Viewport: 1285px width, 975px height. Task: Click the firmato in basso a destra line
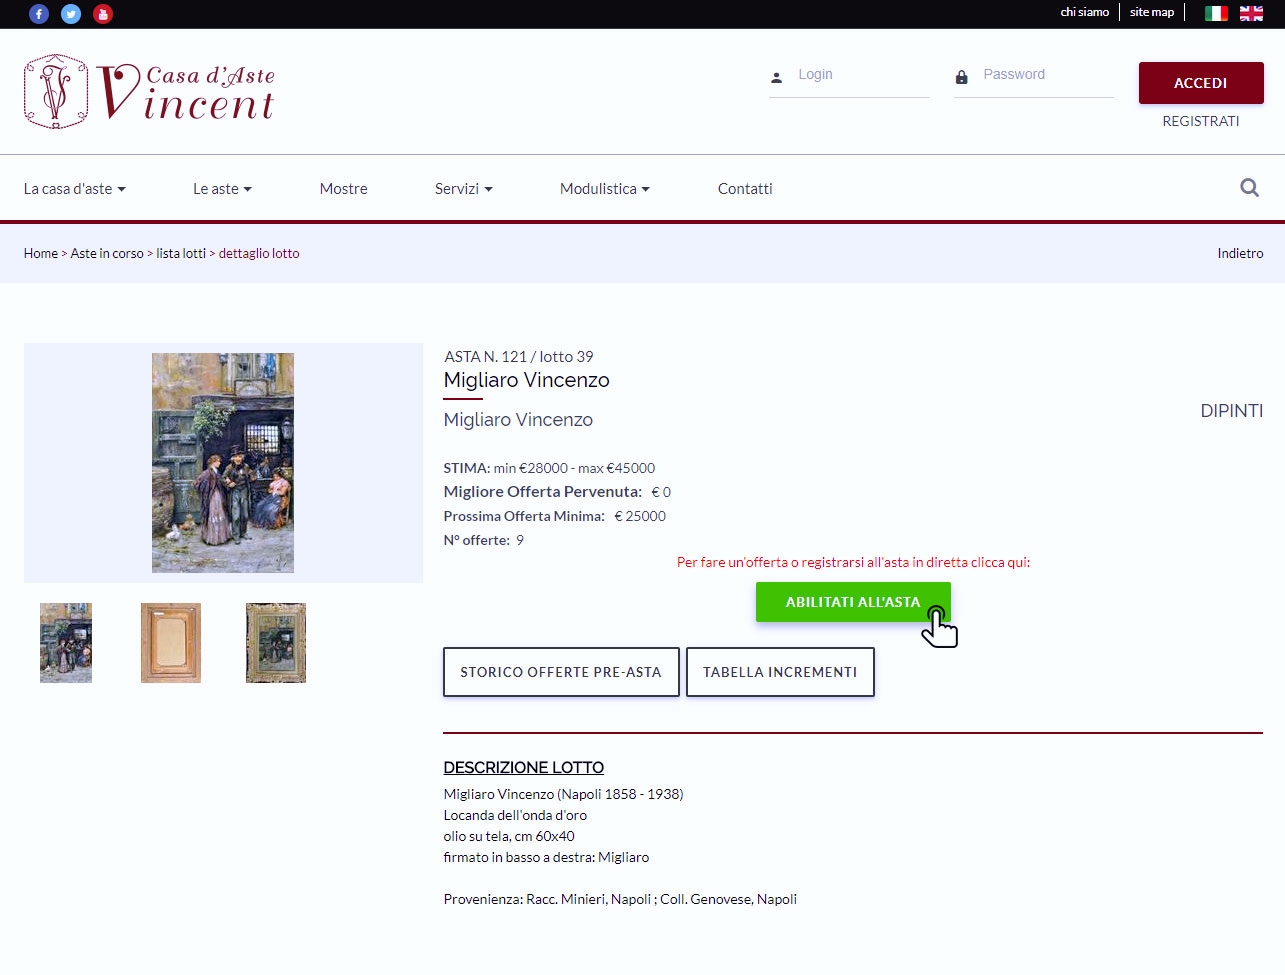[547, 857]
